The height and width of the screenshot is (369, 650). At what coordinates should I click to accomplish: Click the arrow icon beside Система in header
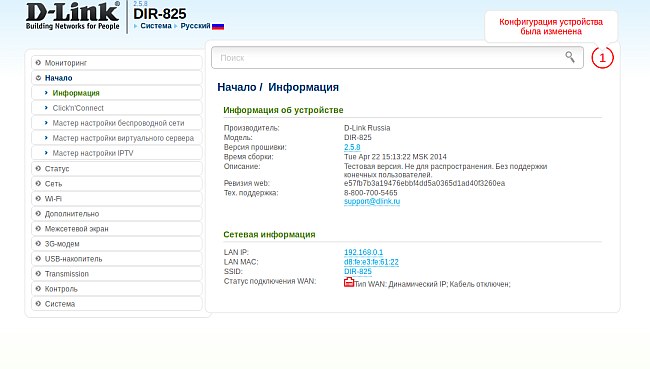coord(136,26)
